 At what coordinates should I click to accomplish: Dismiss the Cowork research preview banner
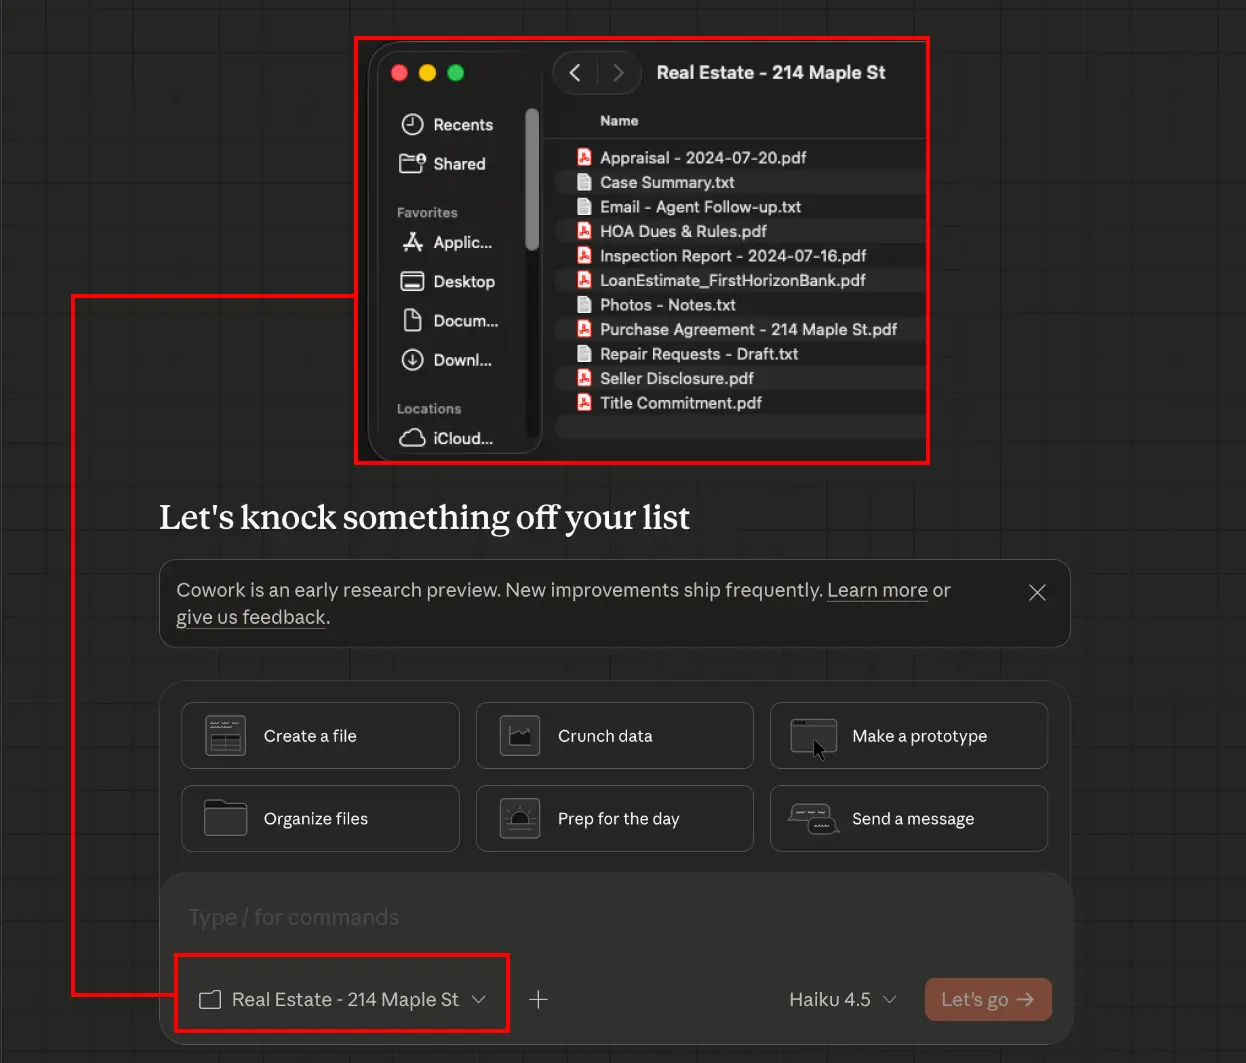pos(1037,592)
